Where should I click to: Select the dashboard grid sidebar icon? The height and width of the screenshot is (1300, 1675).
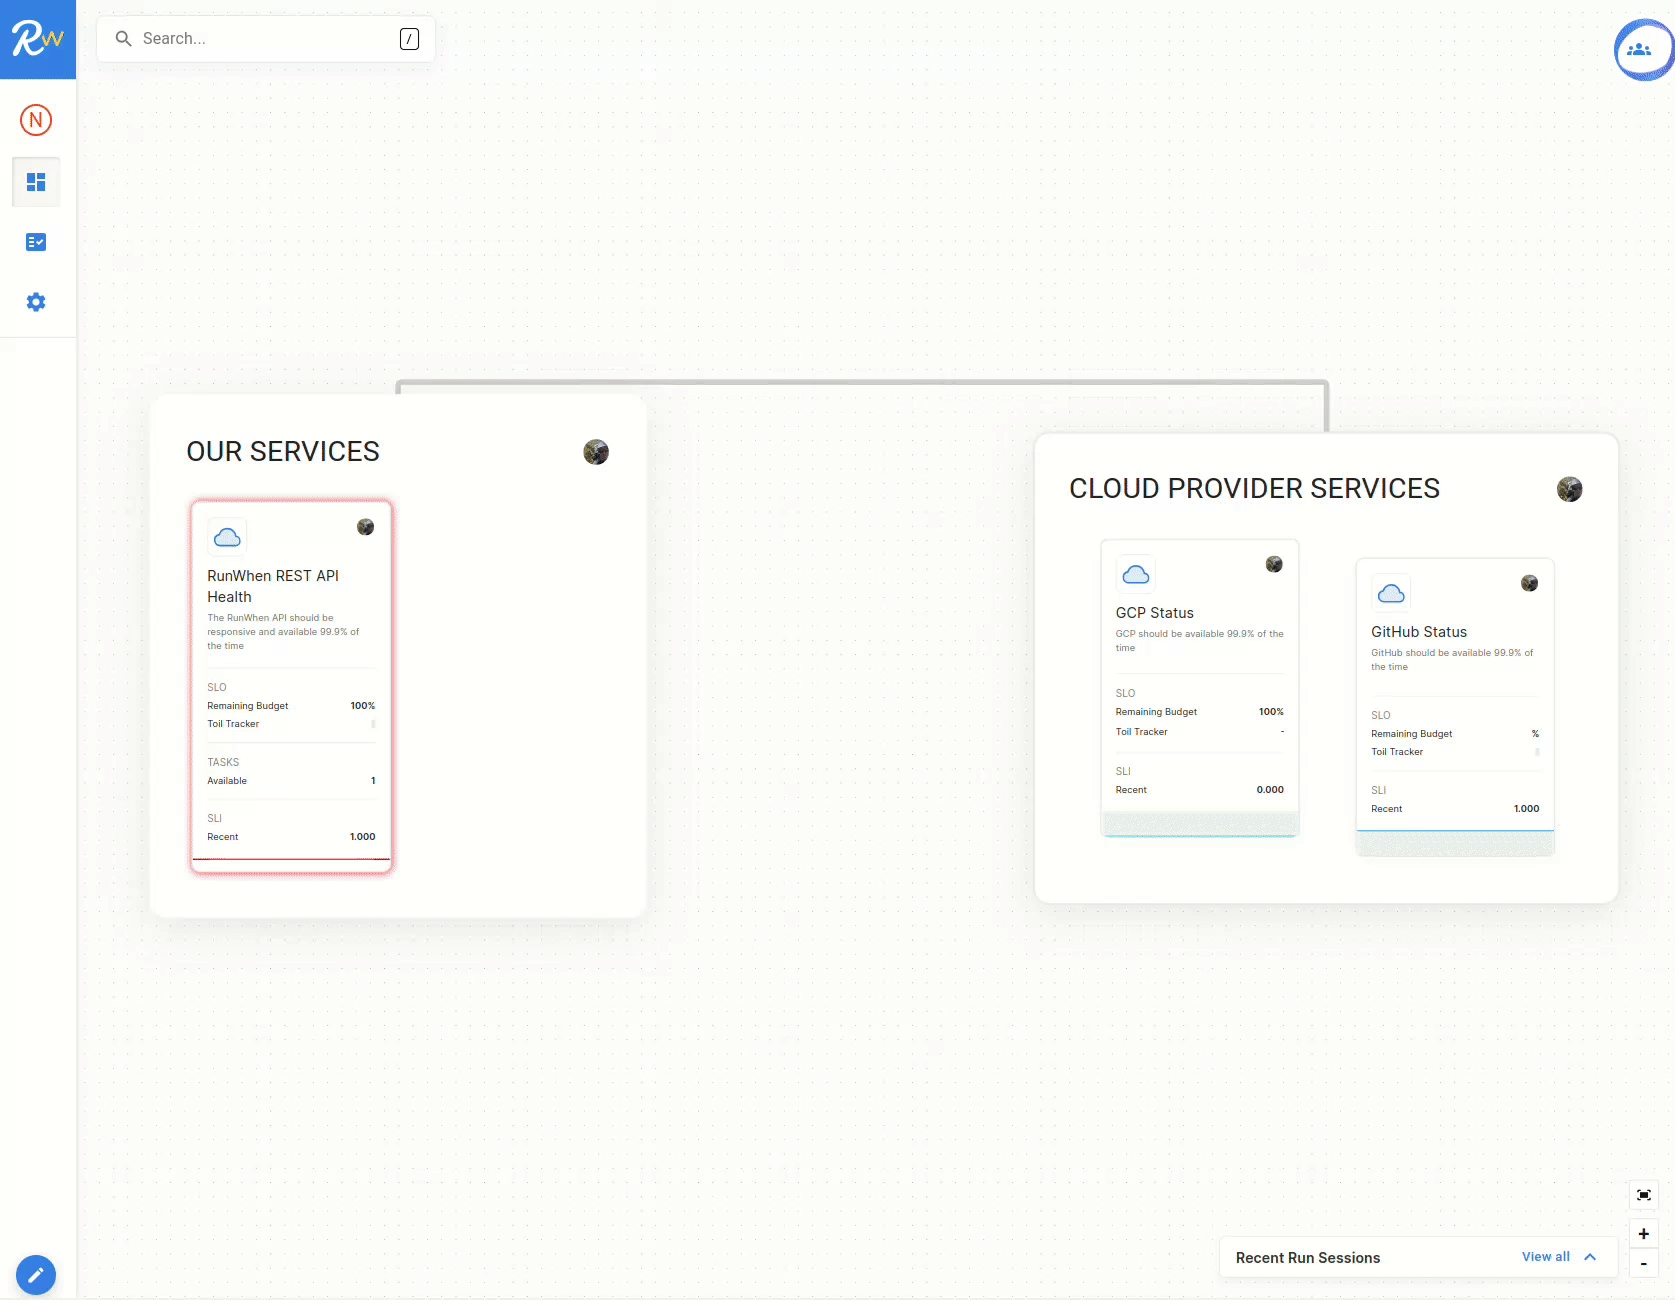pos(36,182)
